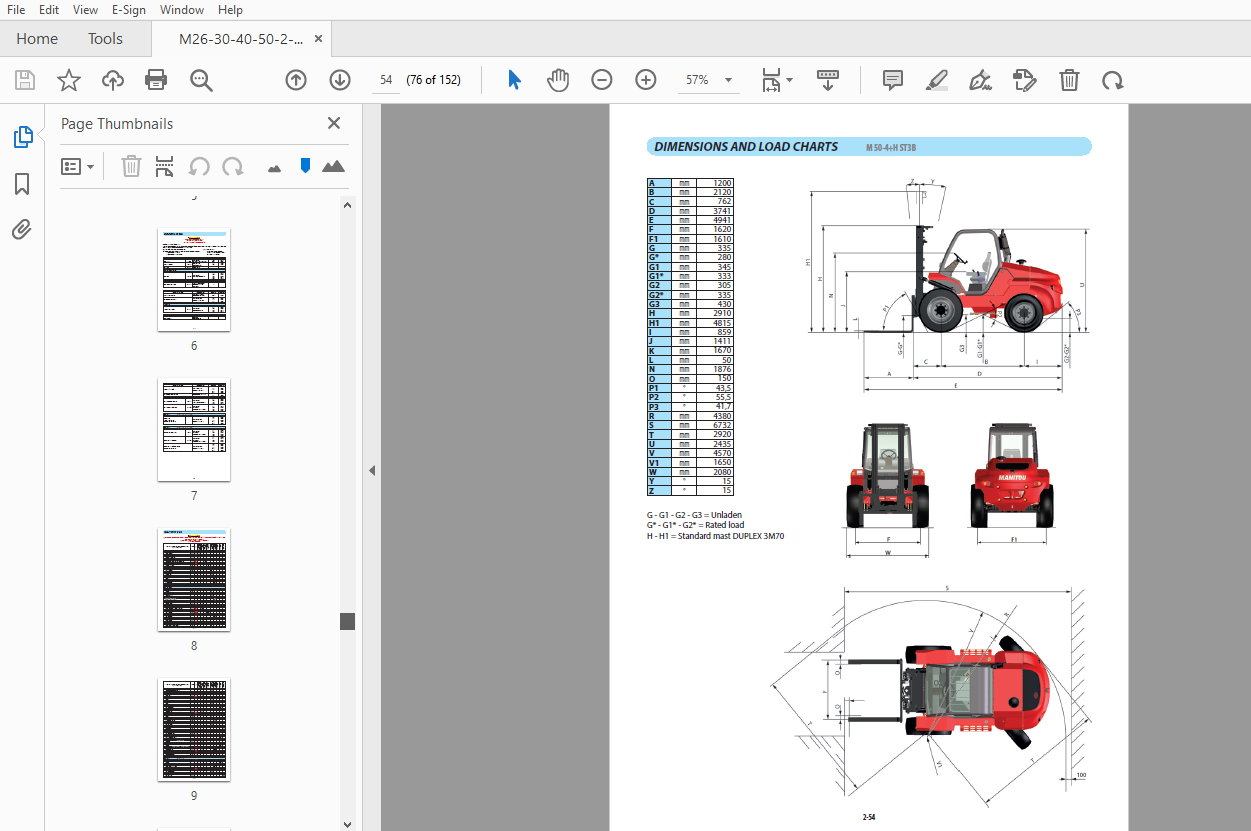Open the View menu
The height and width of the screenshot is (831, 1251).
point(86,10)
